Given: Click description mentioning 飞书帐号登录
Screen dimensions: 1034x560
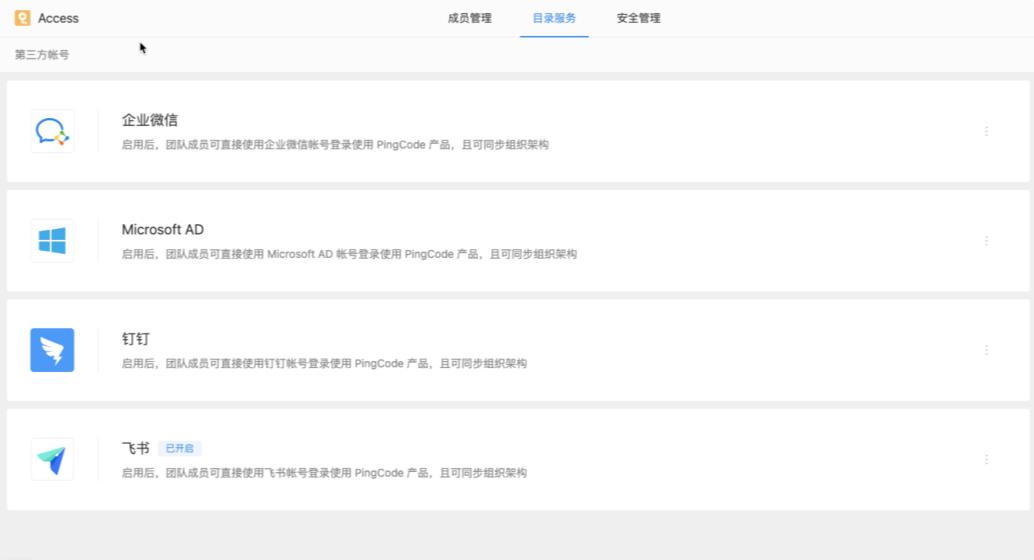Looking at the screenshot, I should coord(324,473).
